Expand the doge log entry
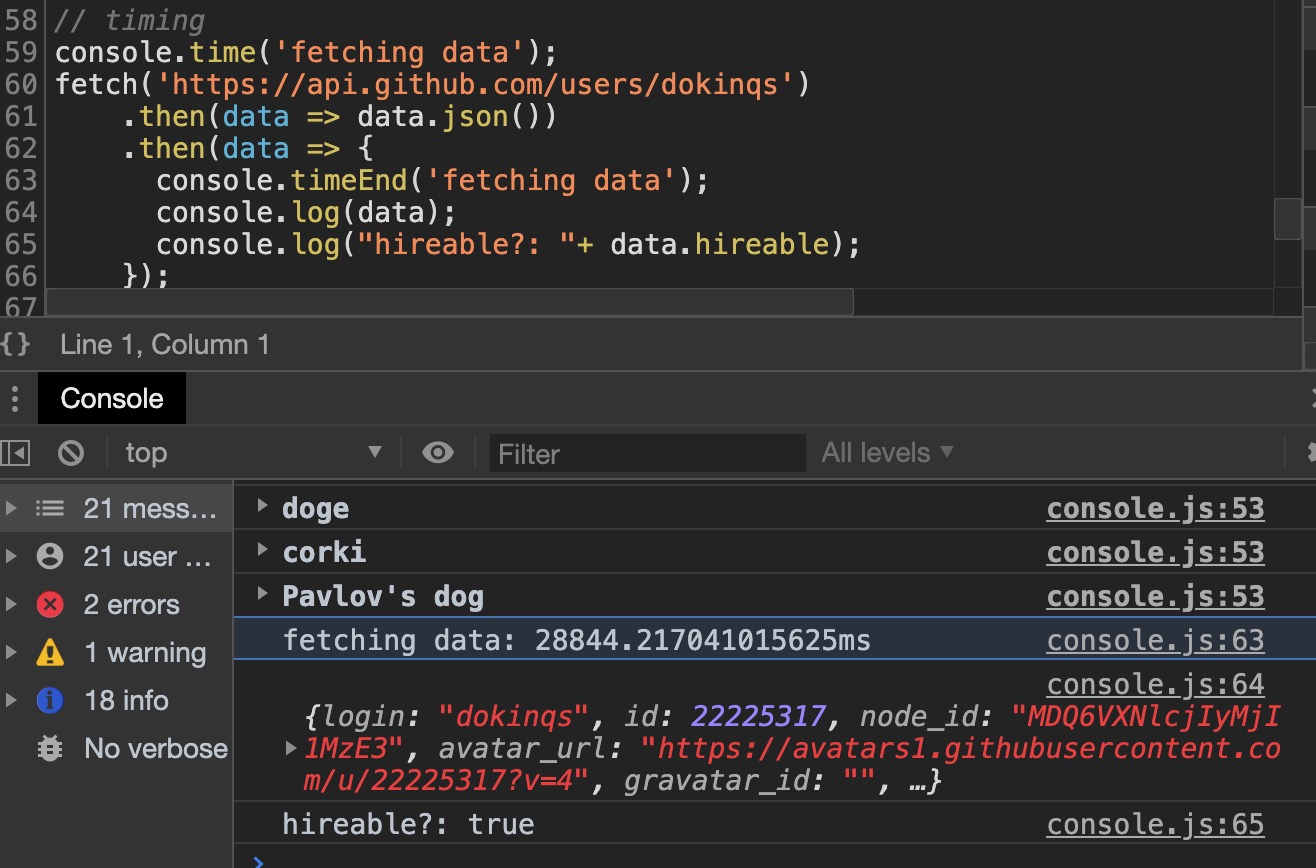This screenshot has width=1316, height=868. pyautogui.click(x=262, y=506)
